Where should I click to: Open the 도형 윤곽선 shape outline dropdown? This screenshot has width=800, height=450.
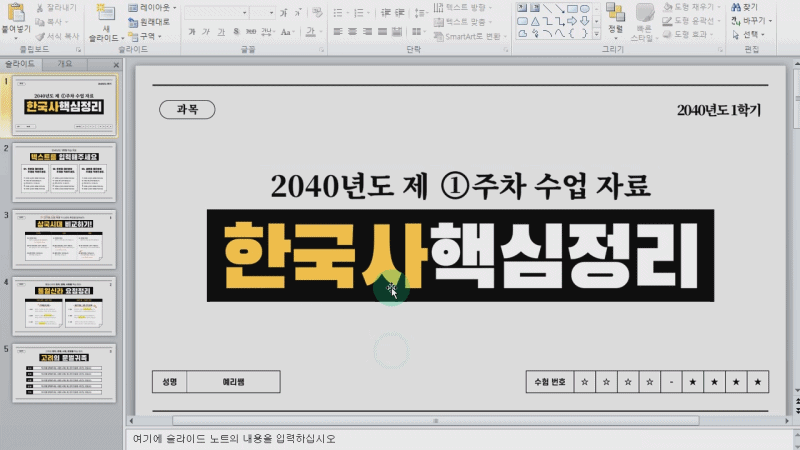692,21
